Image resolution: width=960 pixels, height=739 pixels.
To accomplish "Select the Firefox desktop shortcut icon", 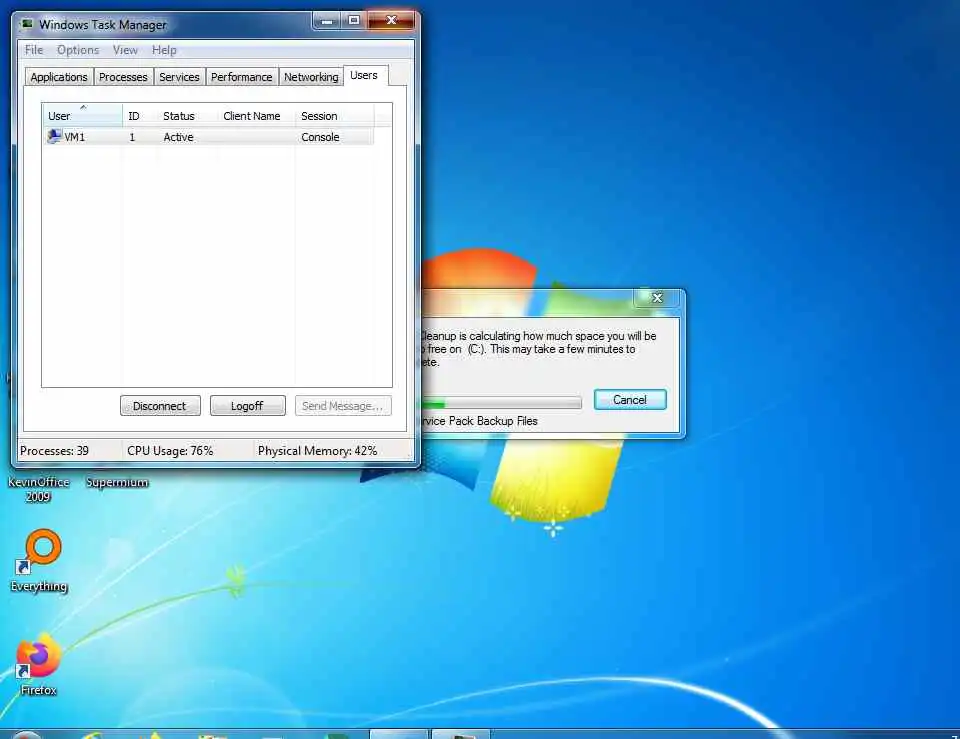I will (x=38, y=656).
